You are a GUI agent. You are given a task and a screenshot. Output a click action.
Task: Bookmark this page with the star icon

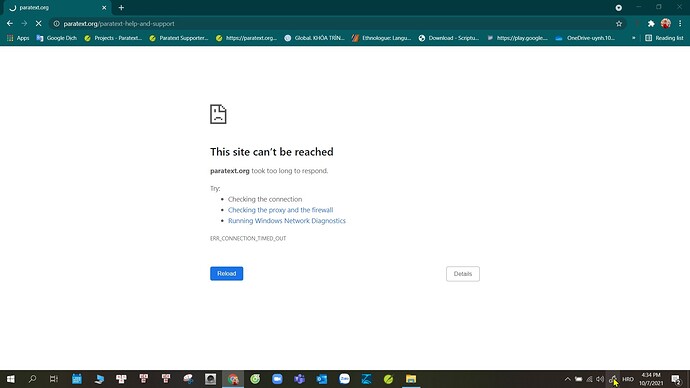click(x=619, y=24)
